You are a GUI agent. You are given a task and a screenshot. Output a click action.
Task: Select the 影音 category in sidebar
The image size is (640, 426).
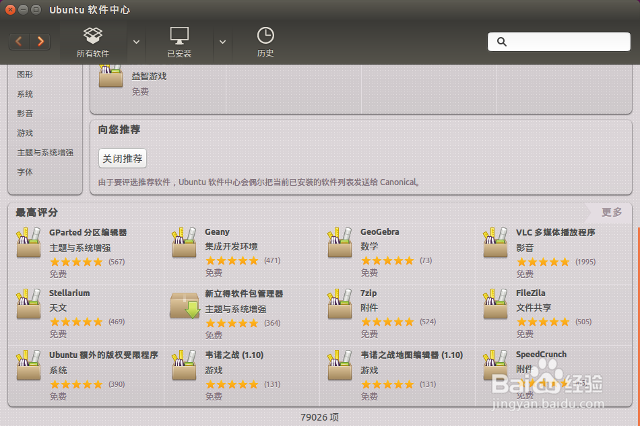[24, 113]
